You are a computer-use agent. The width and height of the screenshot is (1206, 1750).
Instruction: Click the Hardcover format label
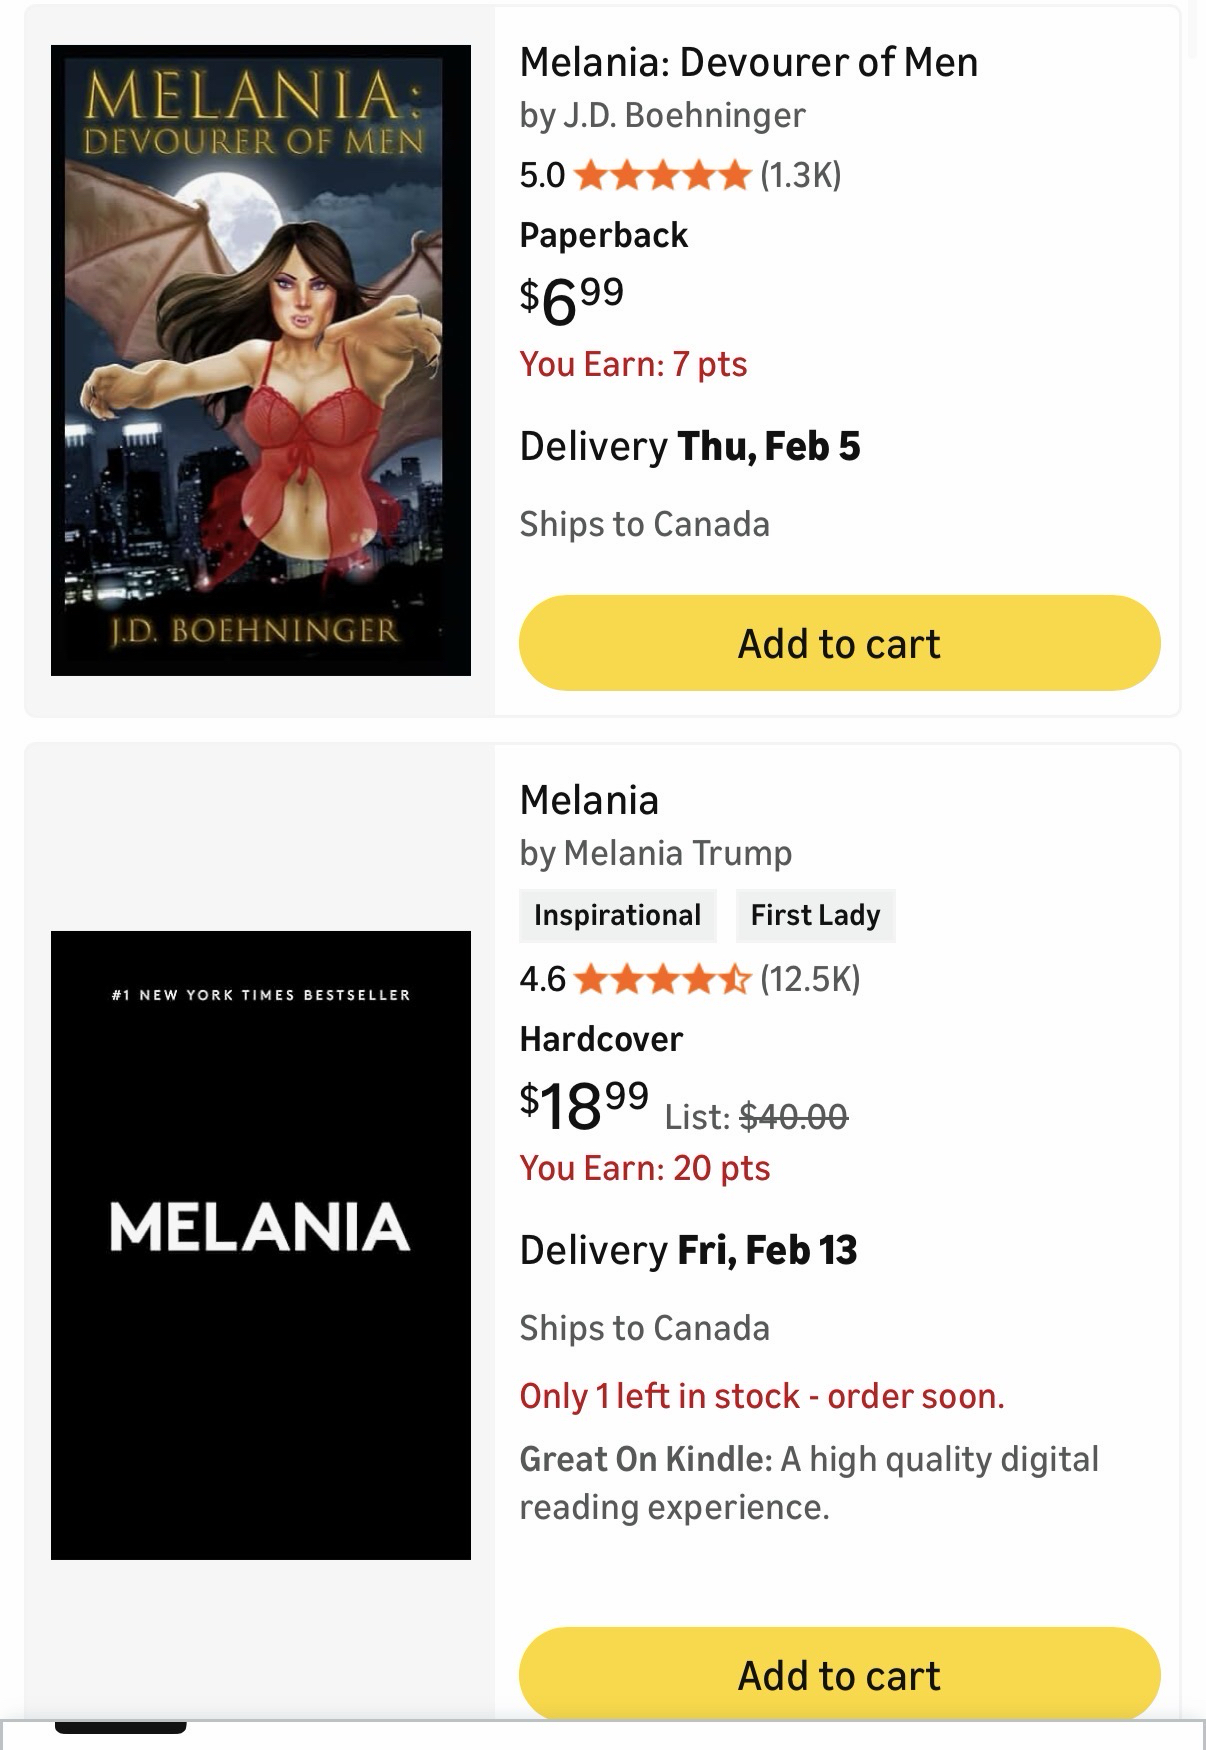coord(601,1039)
